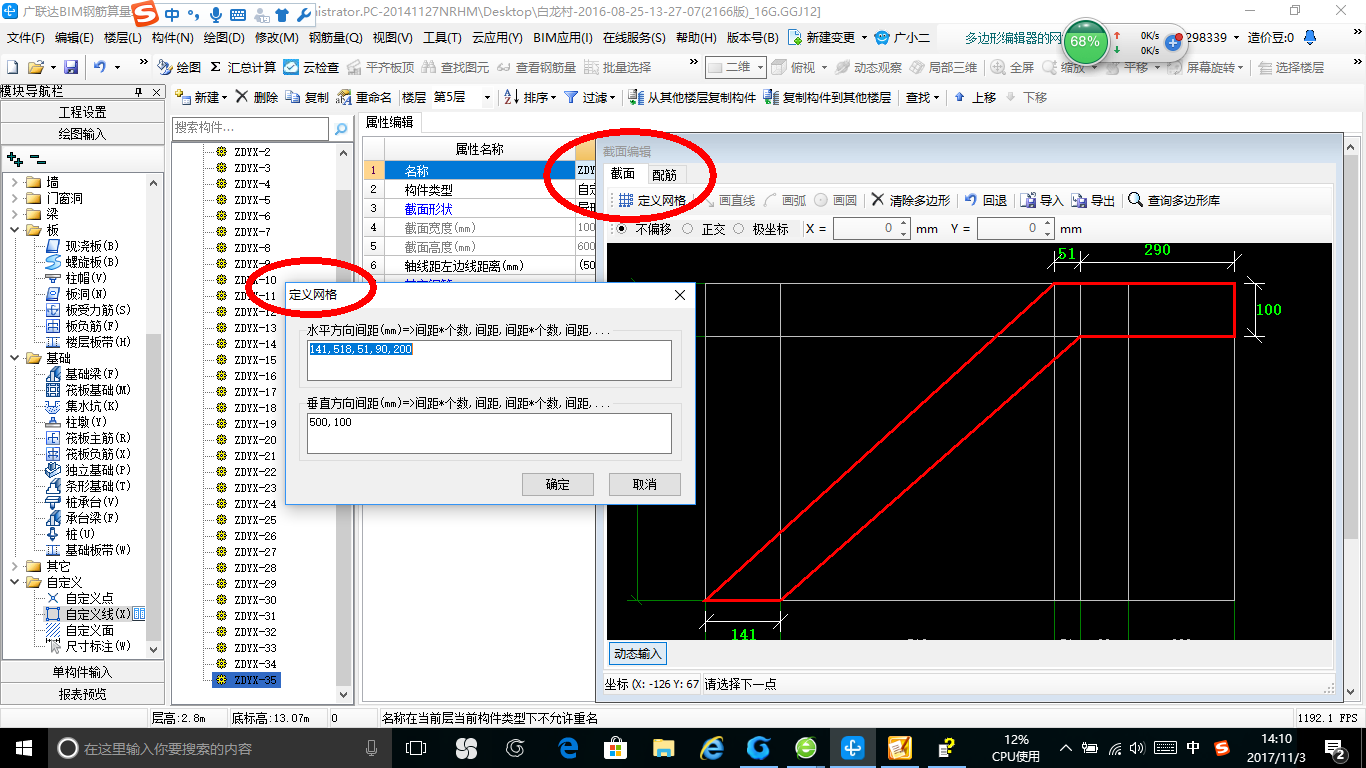Image resolution: width=1366 pixels, height=768 pixels.
Task: Select 不偏移 radio option
Action: (621, 228)
